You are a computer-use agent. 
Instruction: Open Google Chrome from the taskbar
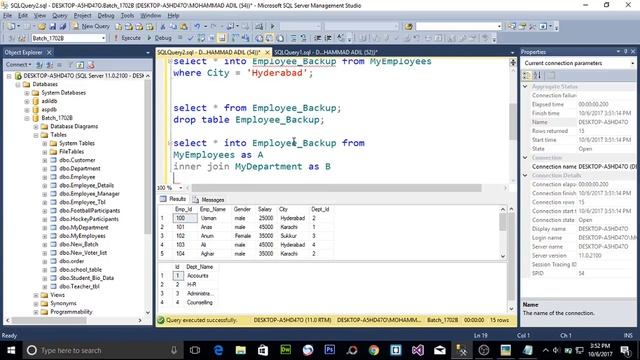coord(373,350)
